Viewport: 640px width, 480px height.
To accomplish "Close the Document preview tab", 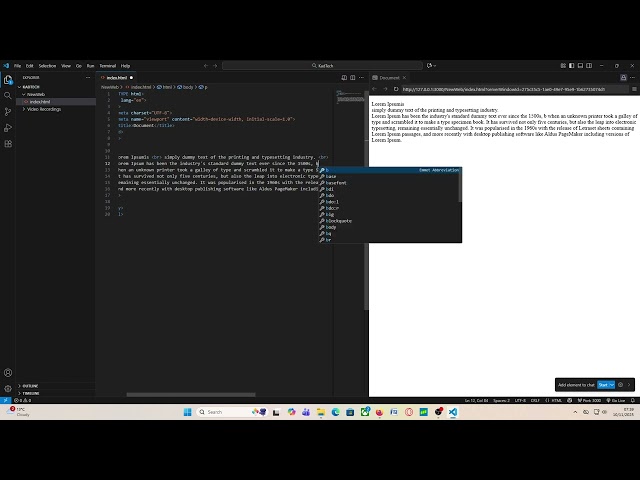I will pos(404,78).
